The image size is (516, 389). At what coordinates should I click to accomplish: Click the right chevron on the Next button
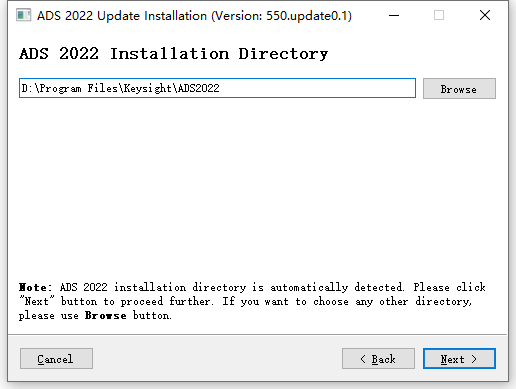tap(474, 359)
